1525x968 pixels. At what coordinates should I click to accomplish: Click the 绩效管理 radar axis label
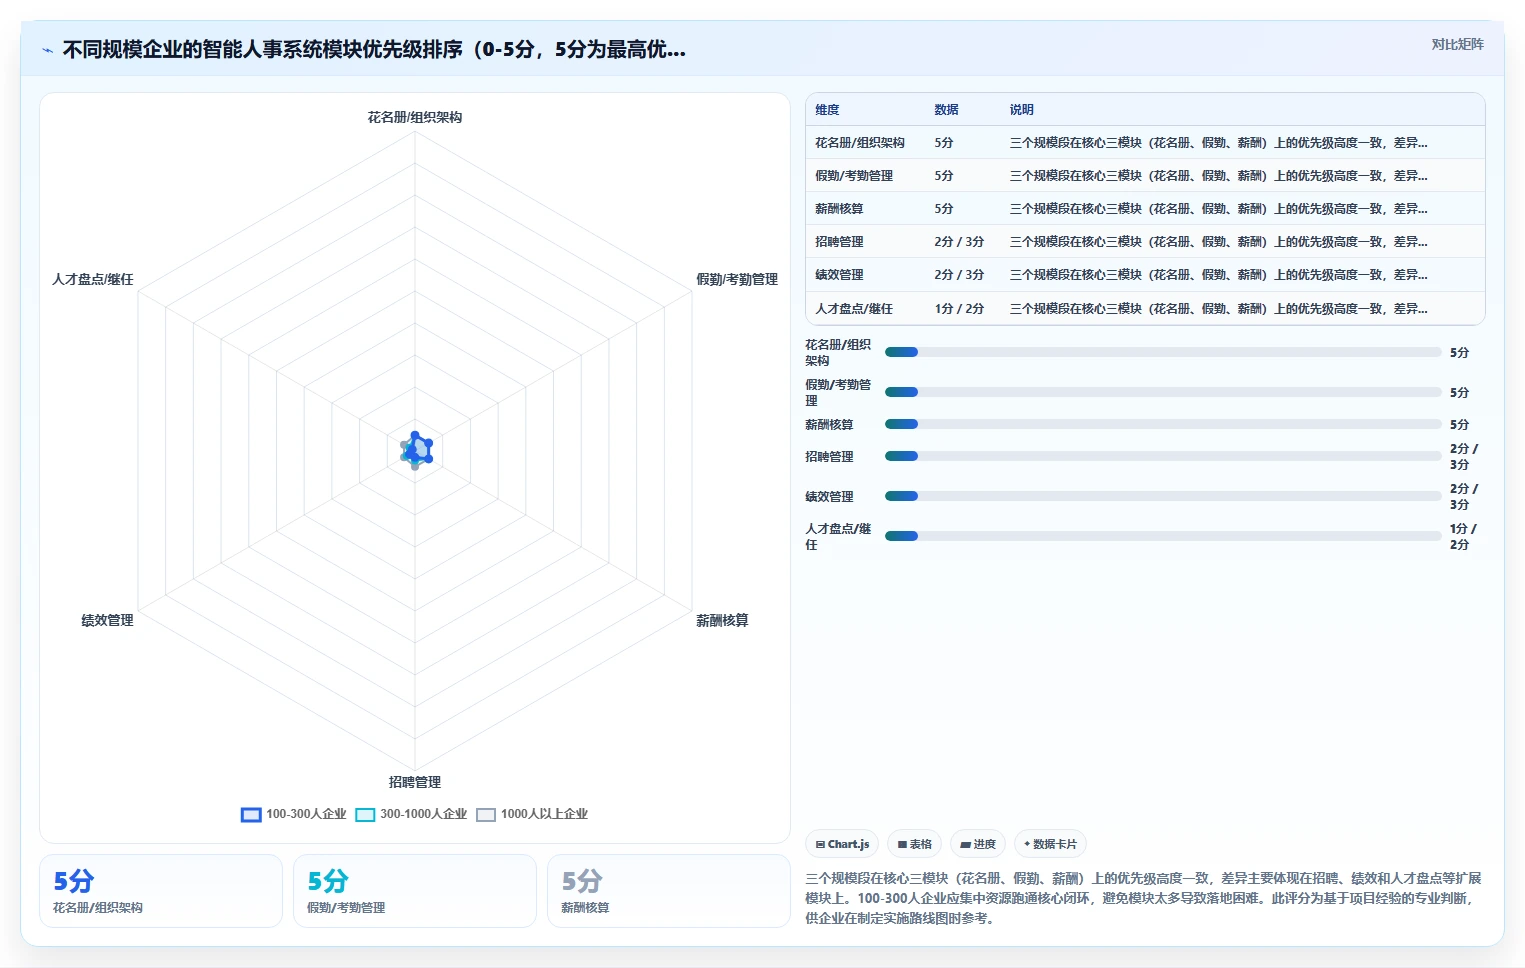tap(107, 620)
